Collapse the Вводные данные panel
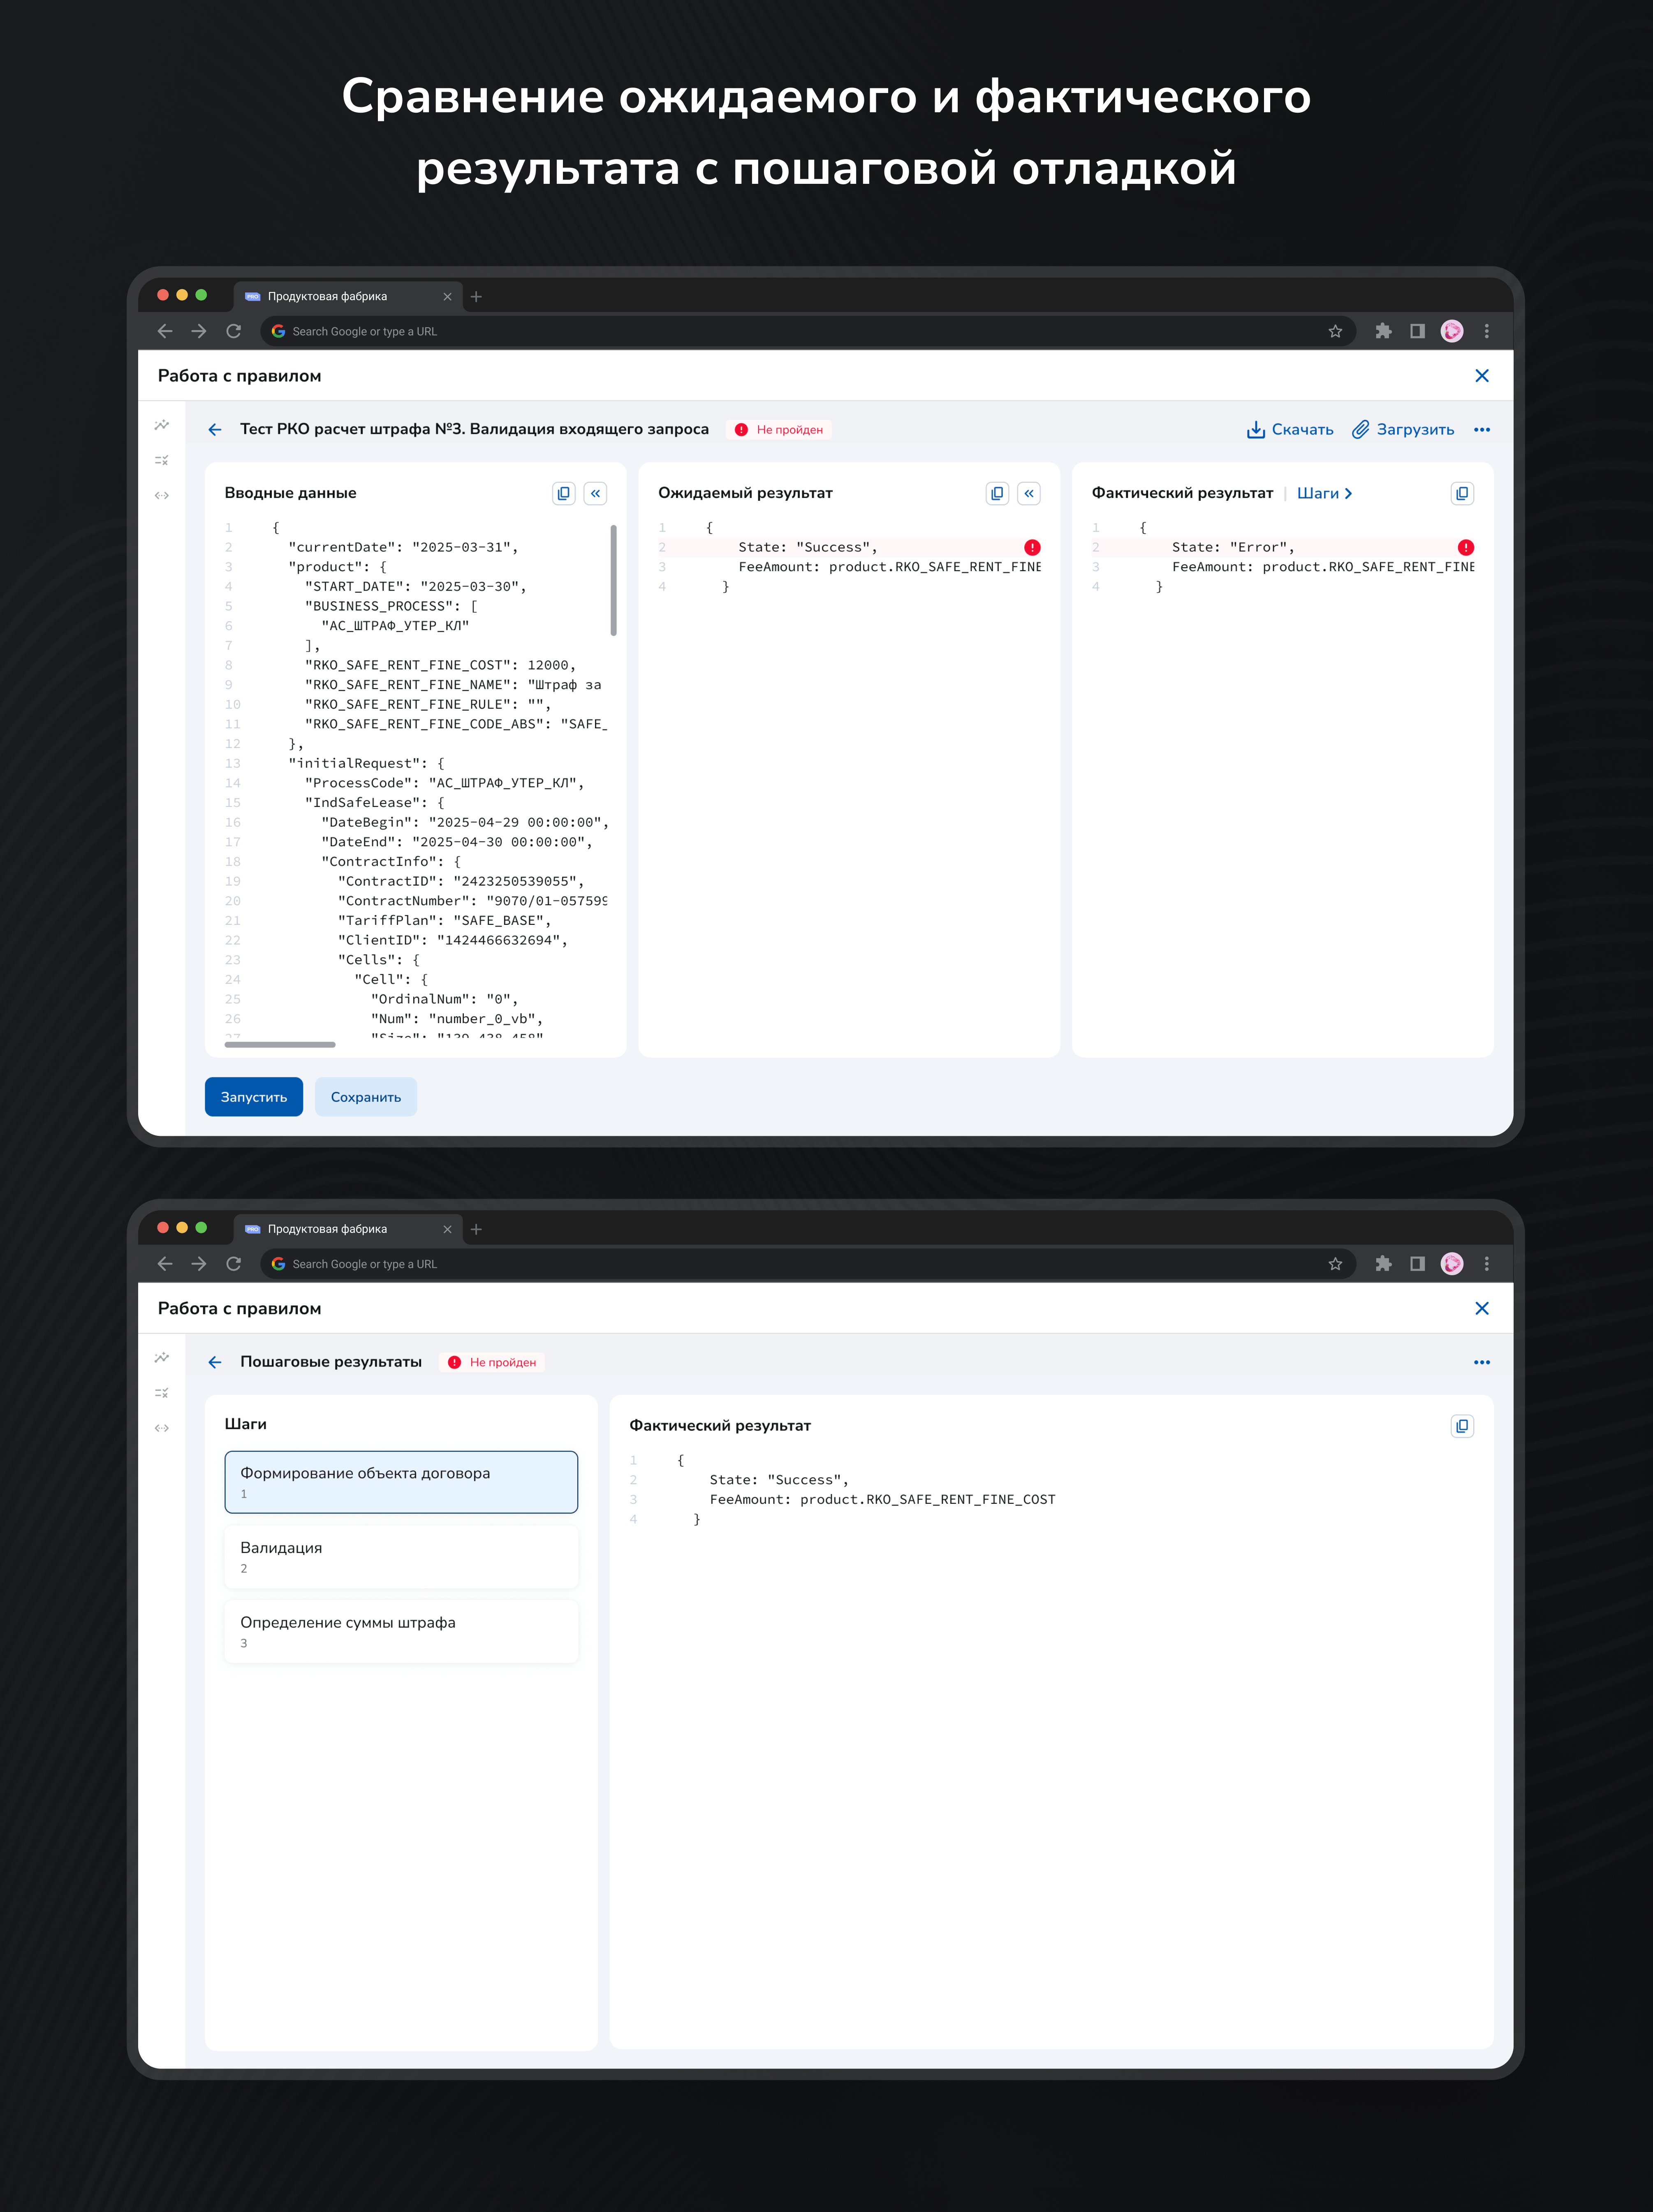Viewport: 1653px width, 2212px height. point(595,493)
